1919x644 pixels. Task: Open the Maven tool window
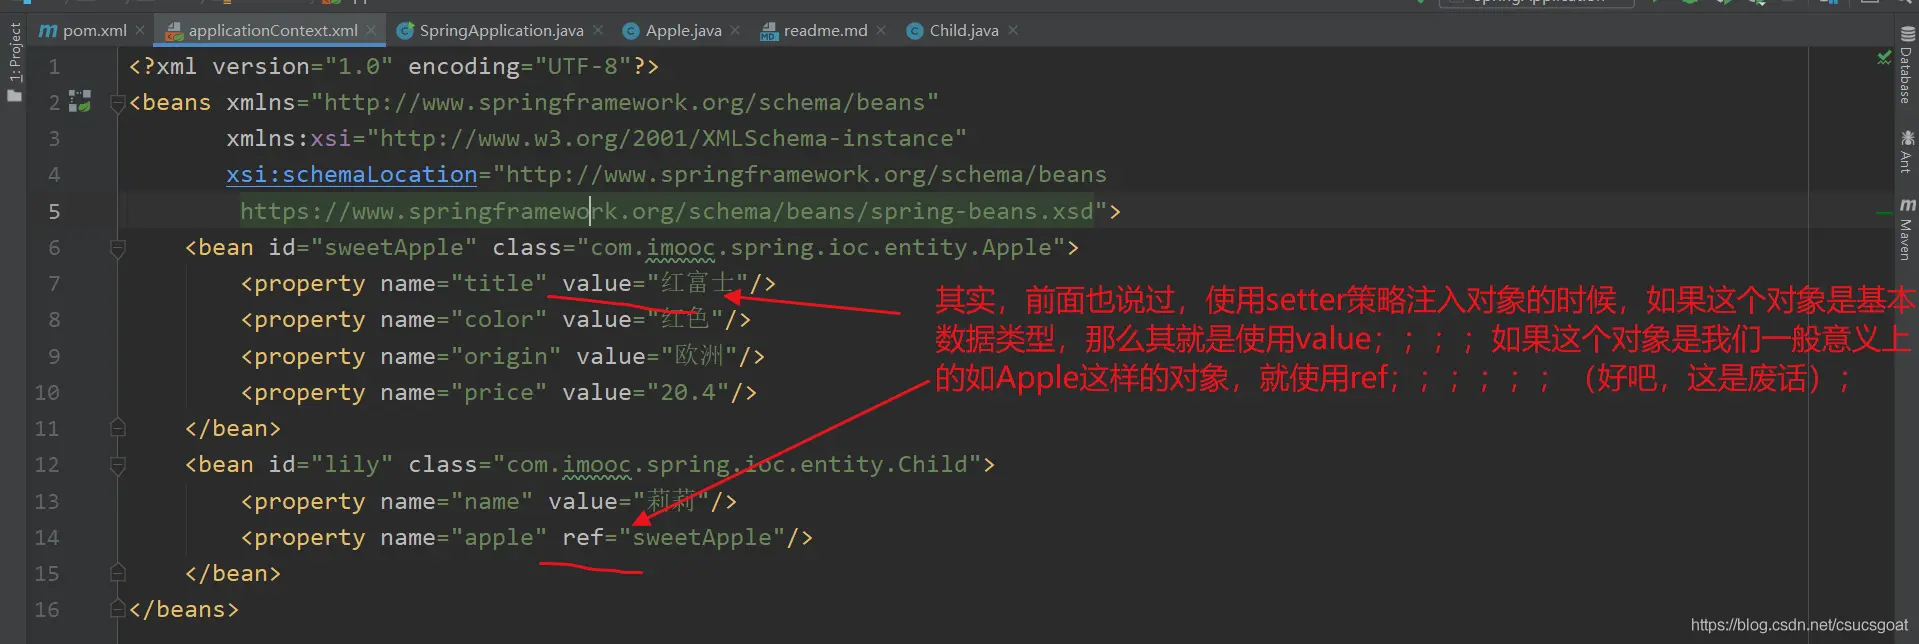tap(1906, 229)
